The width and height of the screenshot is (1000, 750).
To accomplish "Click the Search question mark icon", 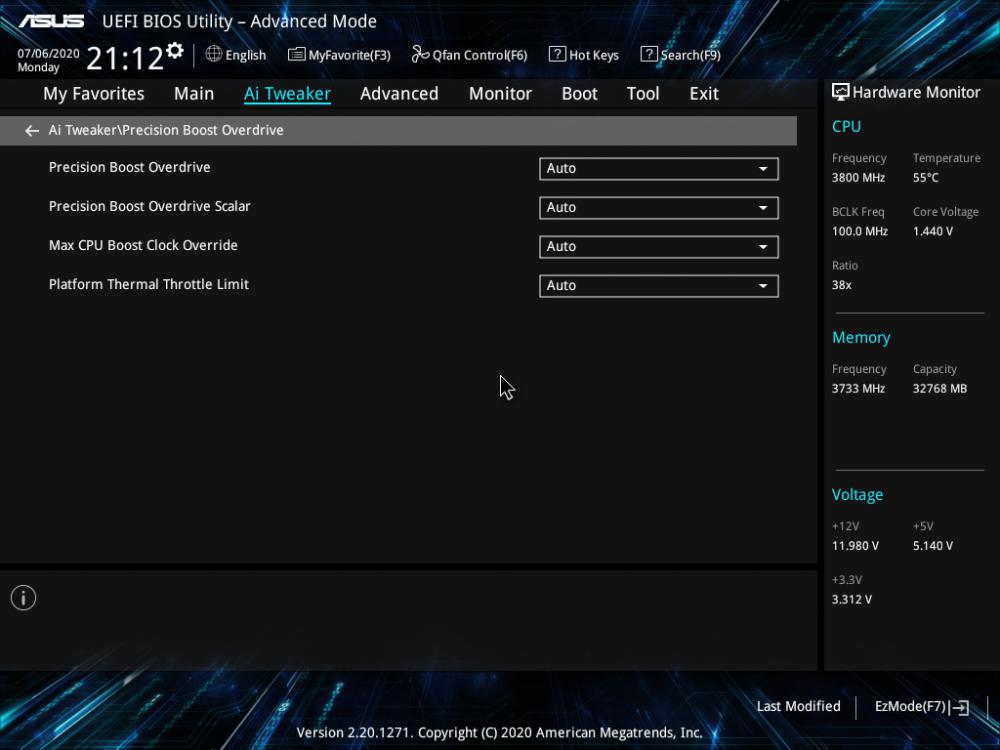I will (649, 54).
